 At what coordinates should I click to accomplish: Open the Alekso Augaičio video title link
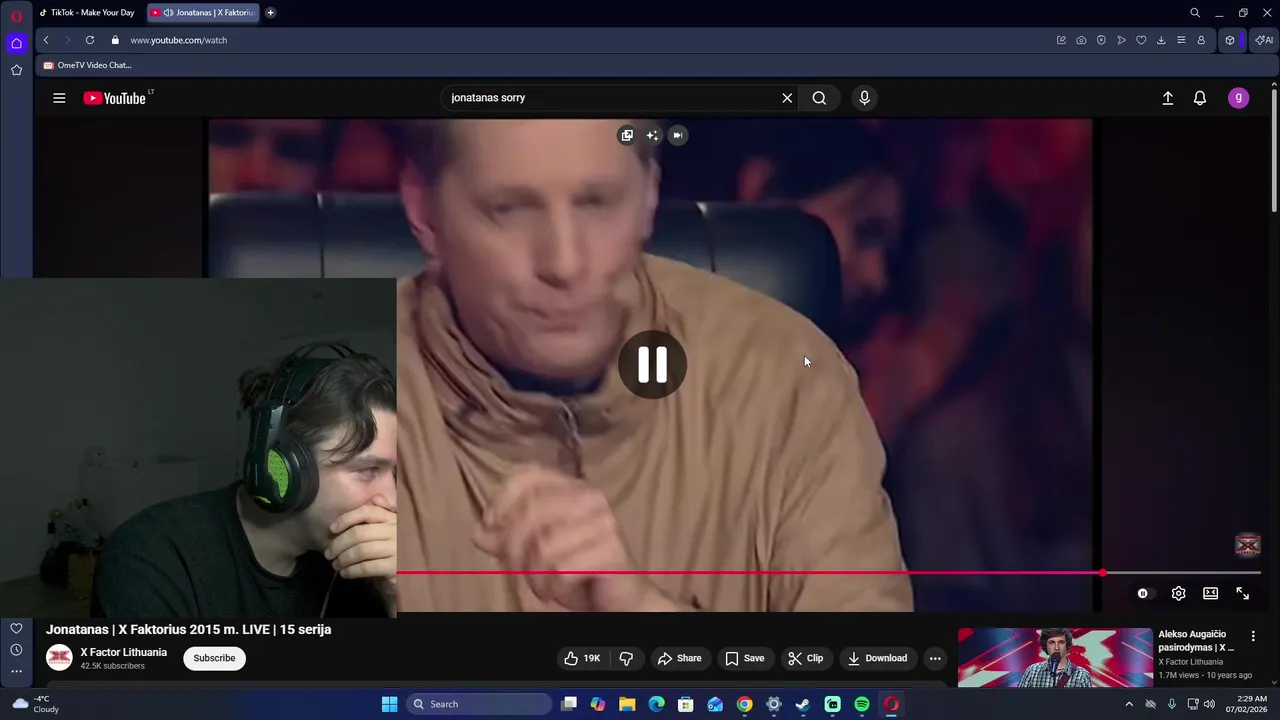(x=1198, y=640)
